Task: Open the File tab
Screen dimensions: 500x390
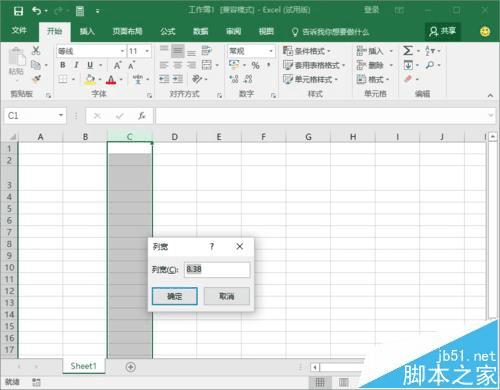Action: pyautogui.click(x=19, y=31)
